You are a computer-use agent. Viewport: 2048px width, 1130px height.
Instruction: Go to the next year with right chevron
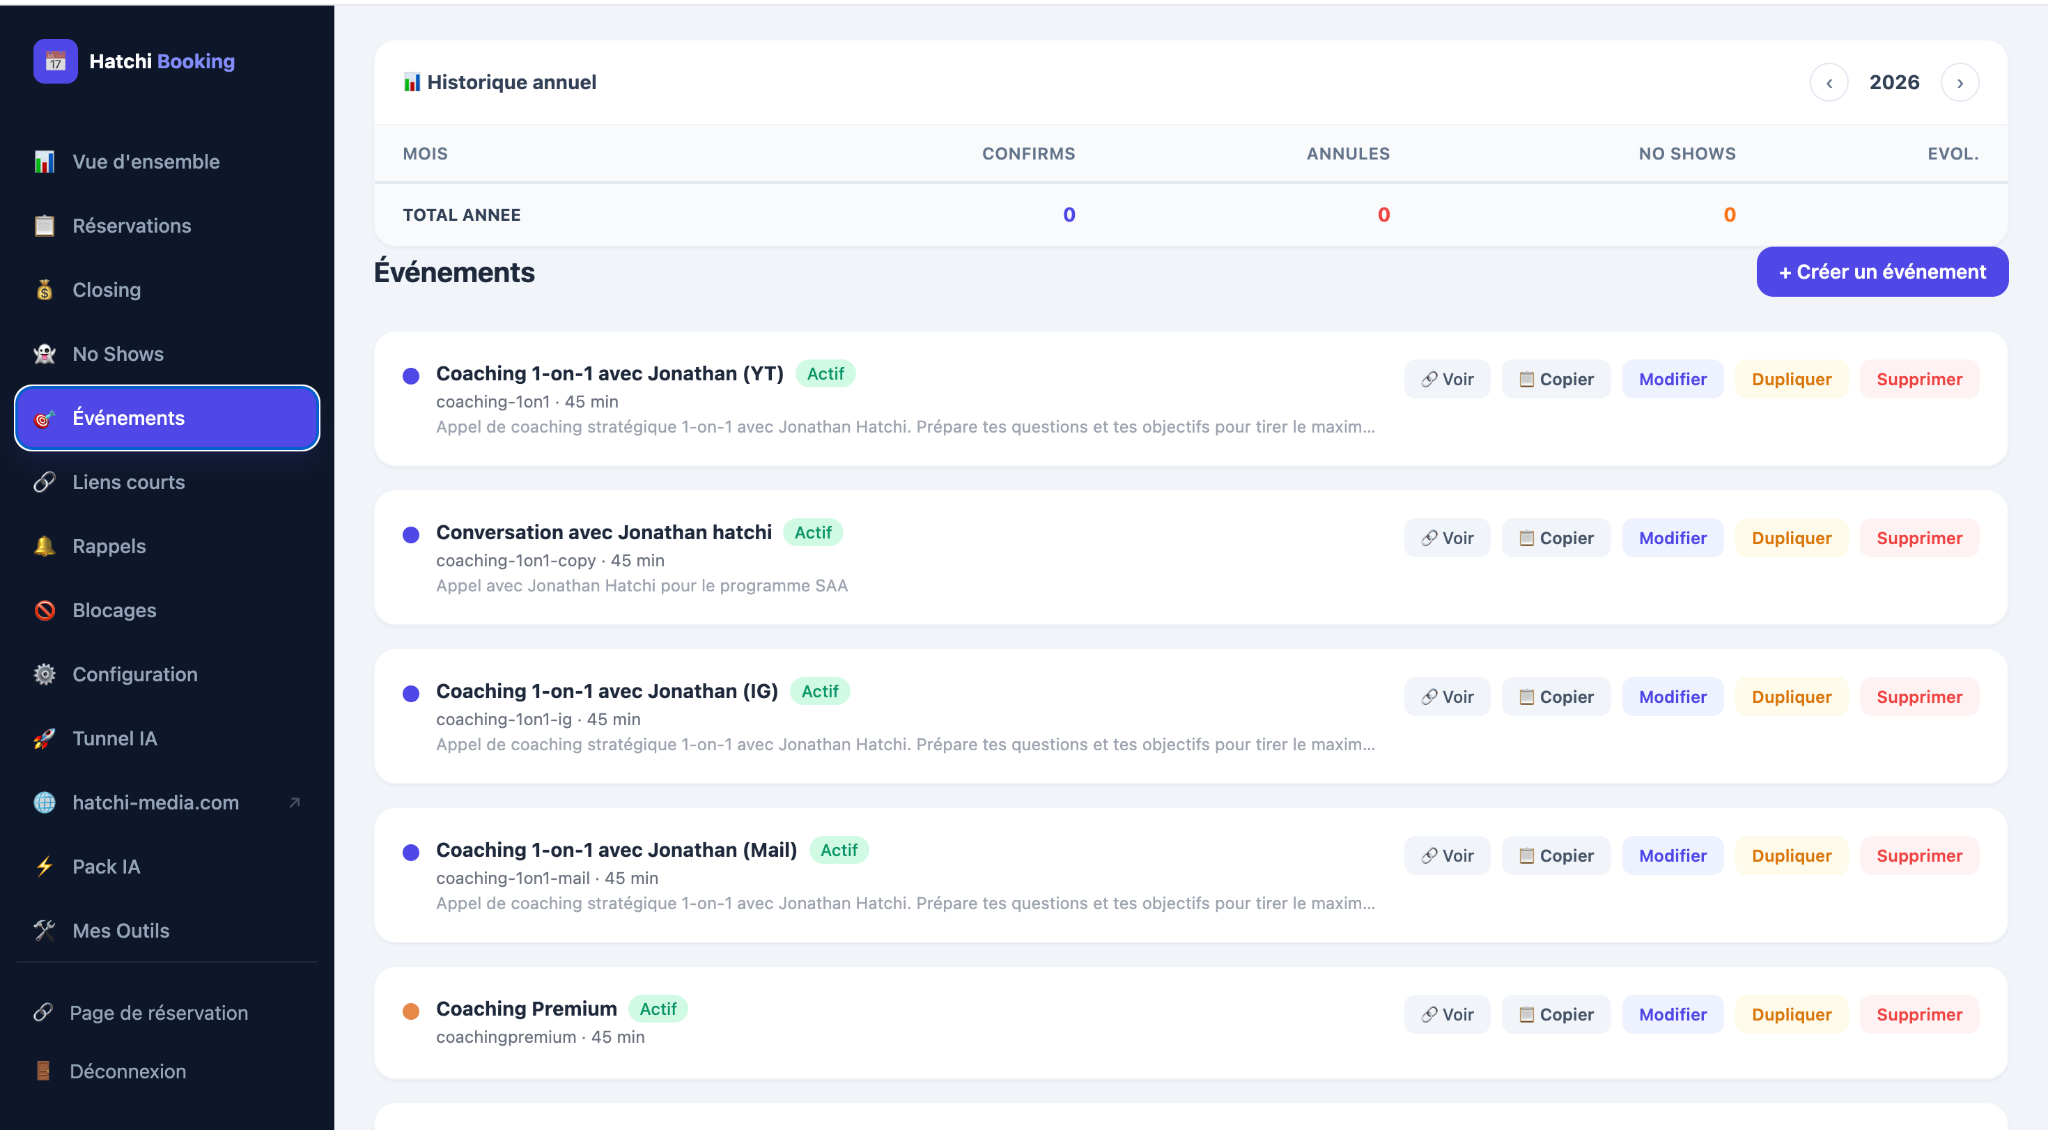pos(1960,82)
